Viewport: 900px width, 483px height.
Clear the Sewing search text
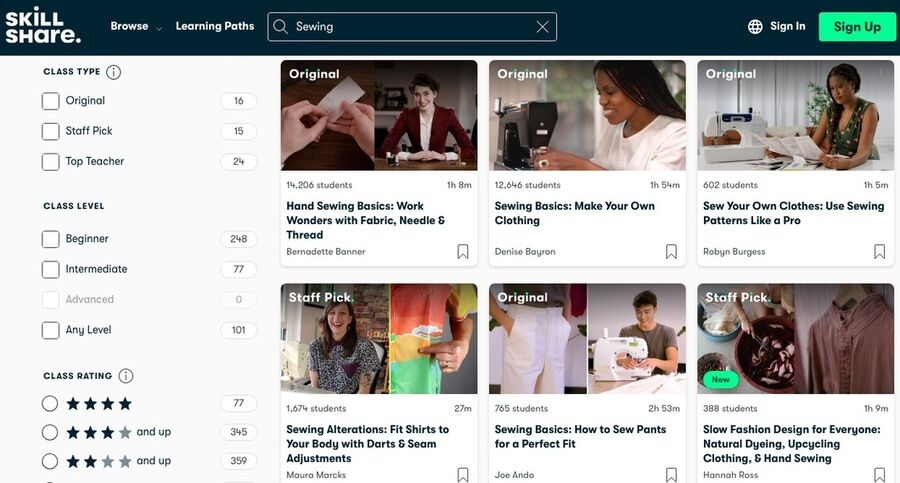[x=542, y=26]
